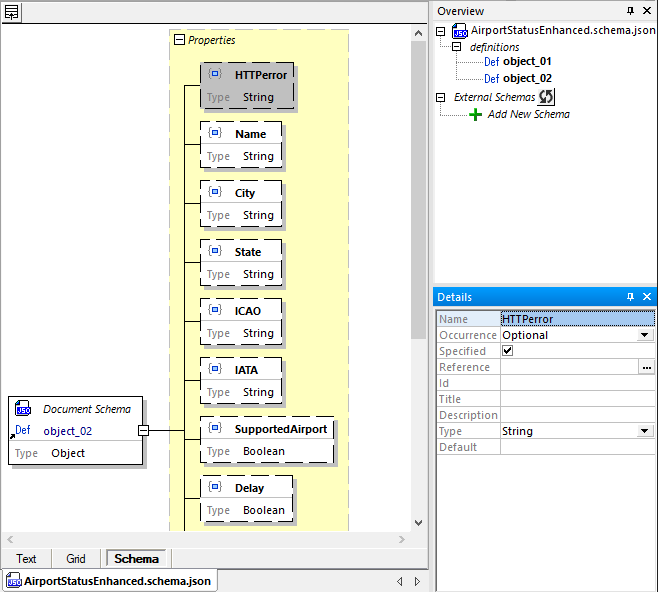This screenshot has width=658, height=592.
Task: Click the schema overview icon at top-left
Action: [12, 12]
